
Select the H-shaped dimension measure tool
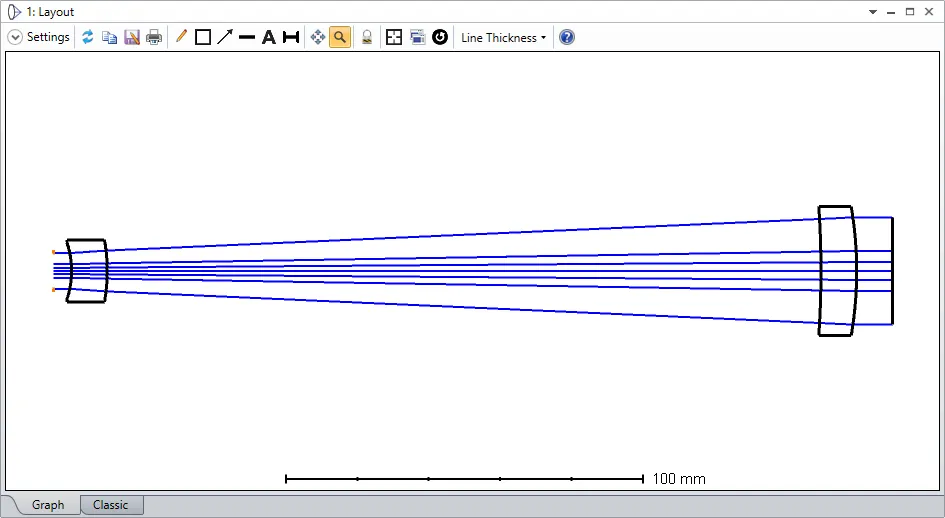[x=291, y=37]
